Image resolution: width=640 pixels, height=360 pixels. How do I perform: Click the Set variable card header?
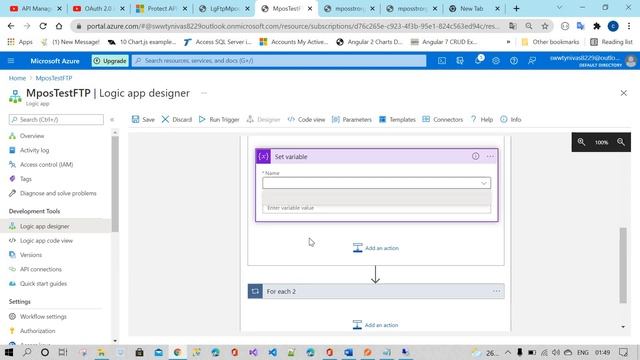pos(376,156)
